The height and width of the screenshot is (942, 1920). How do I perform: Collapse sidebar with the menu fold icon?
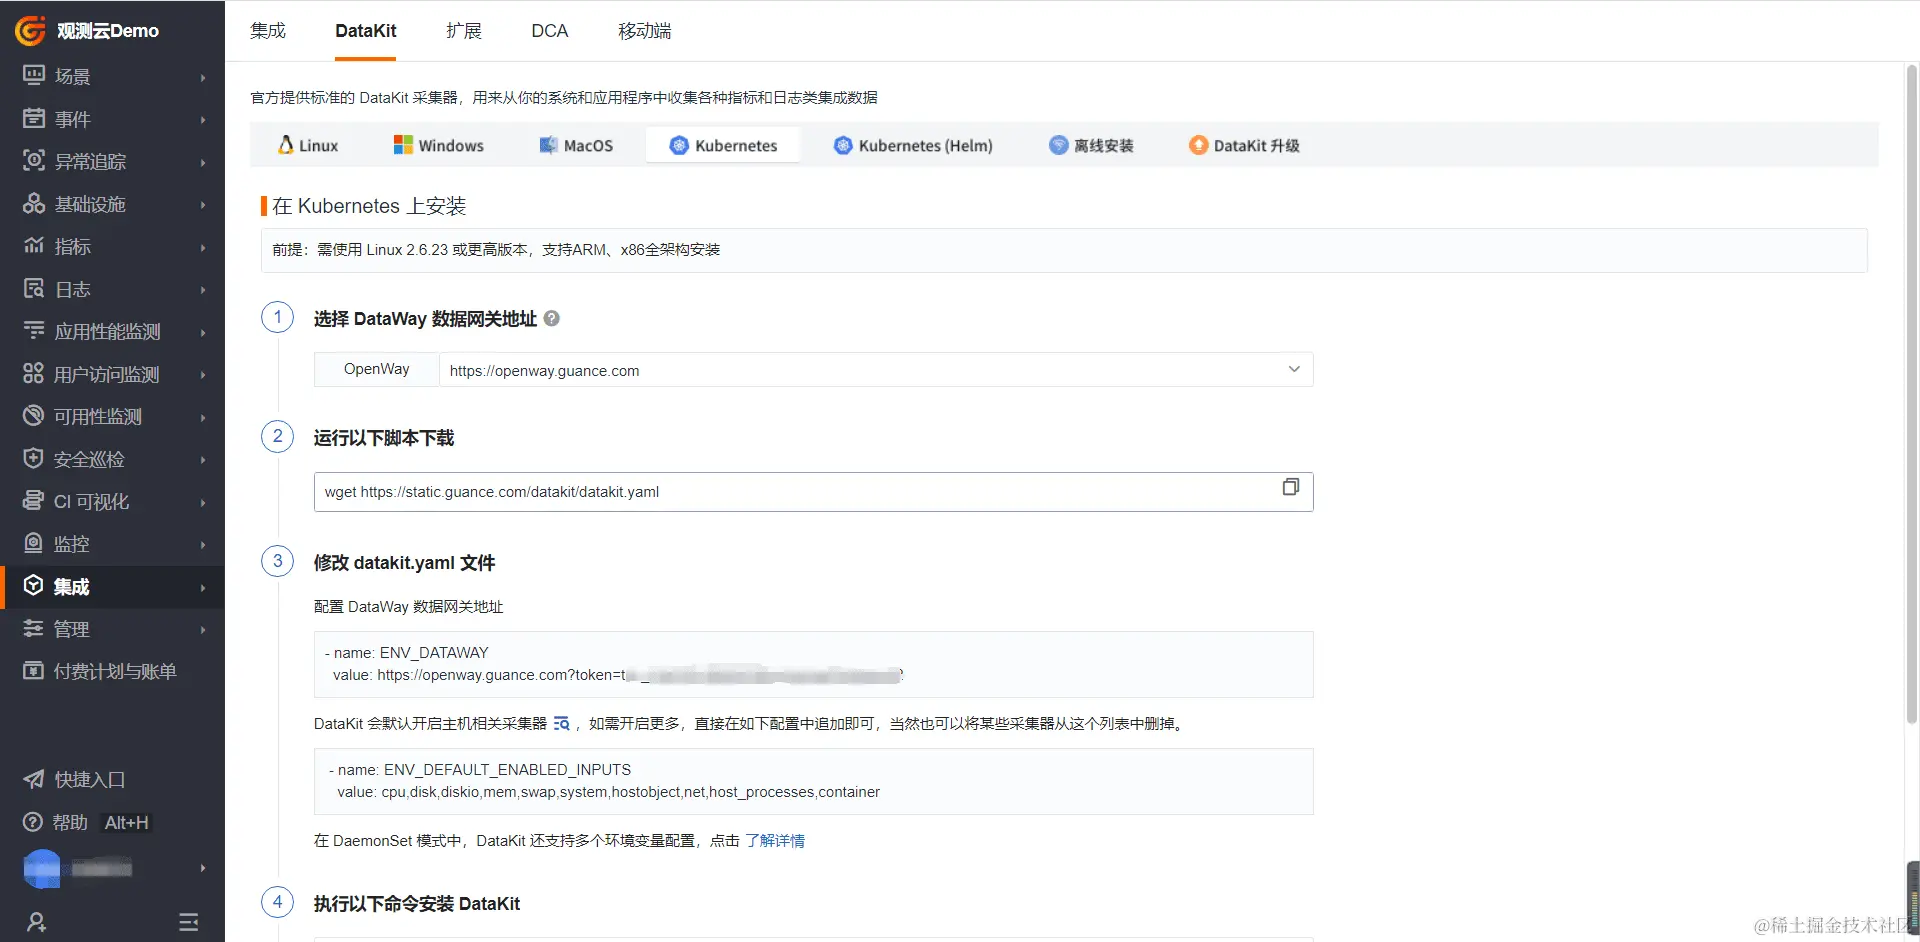(x=188, y=922)
